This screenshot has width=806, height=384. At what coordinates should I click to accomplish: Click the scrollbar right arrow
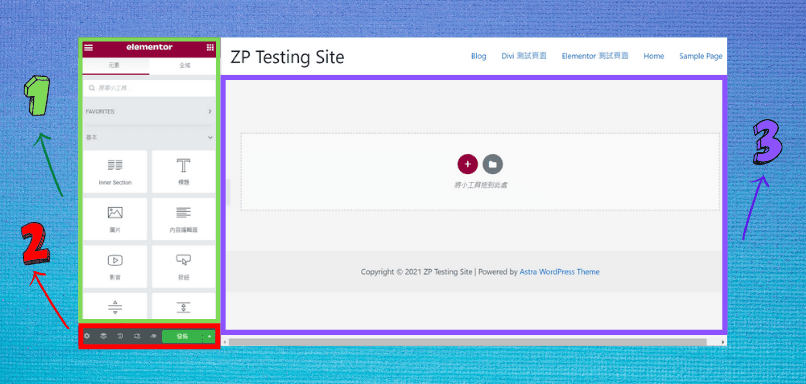pos(723,342)
